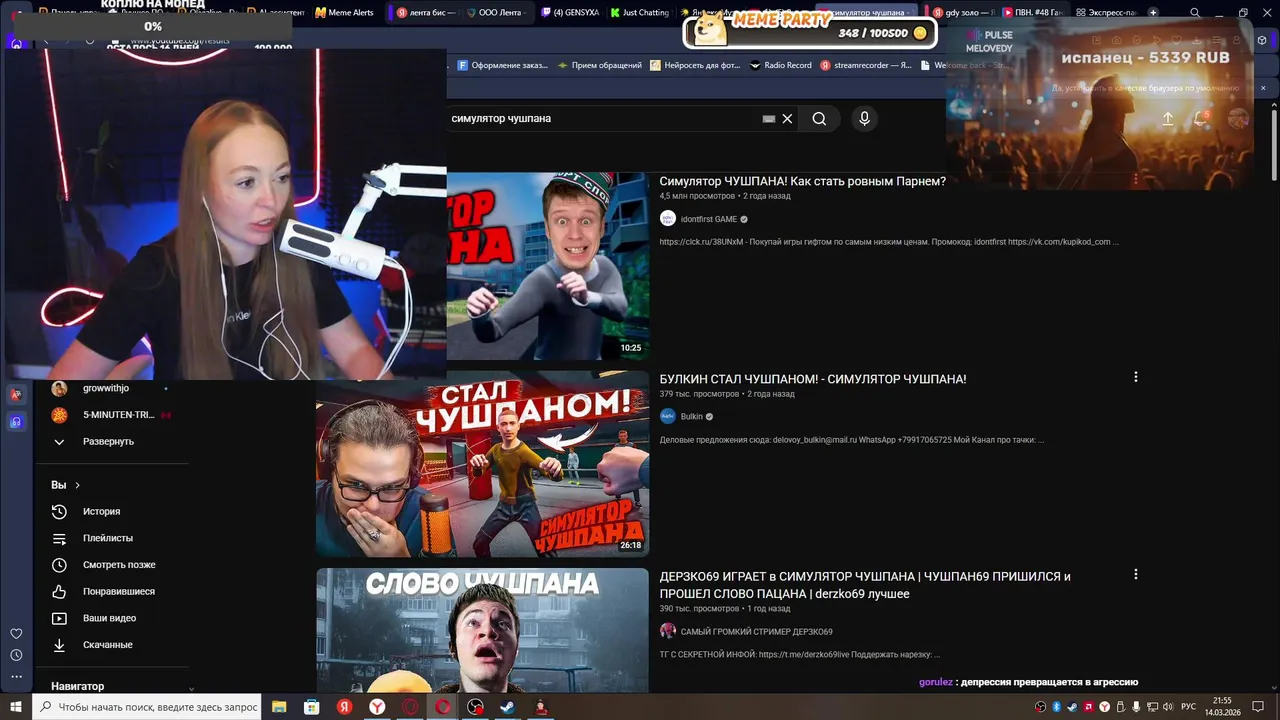Switch to the Meme Alerts browser tab
1280x720 pixels.
(344, 13)
